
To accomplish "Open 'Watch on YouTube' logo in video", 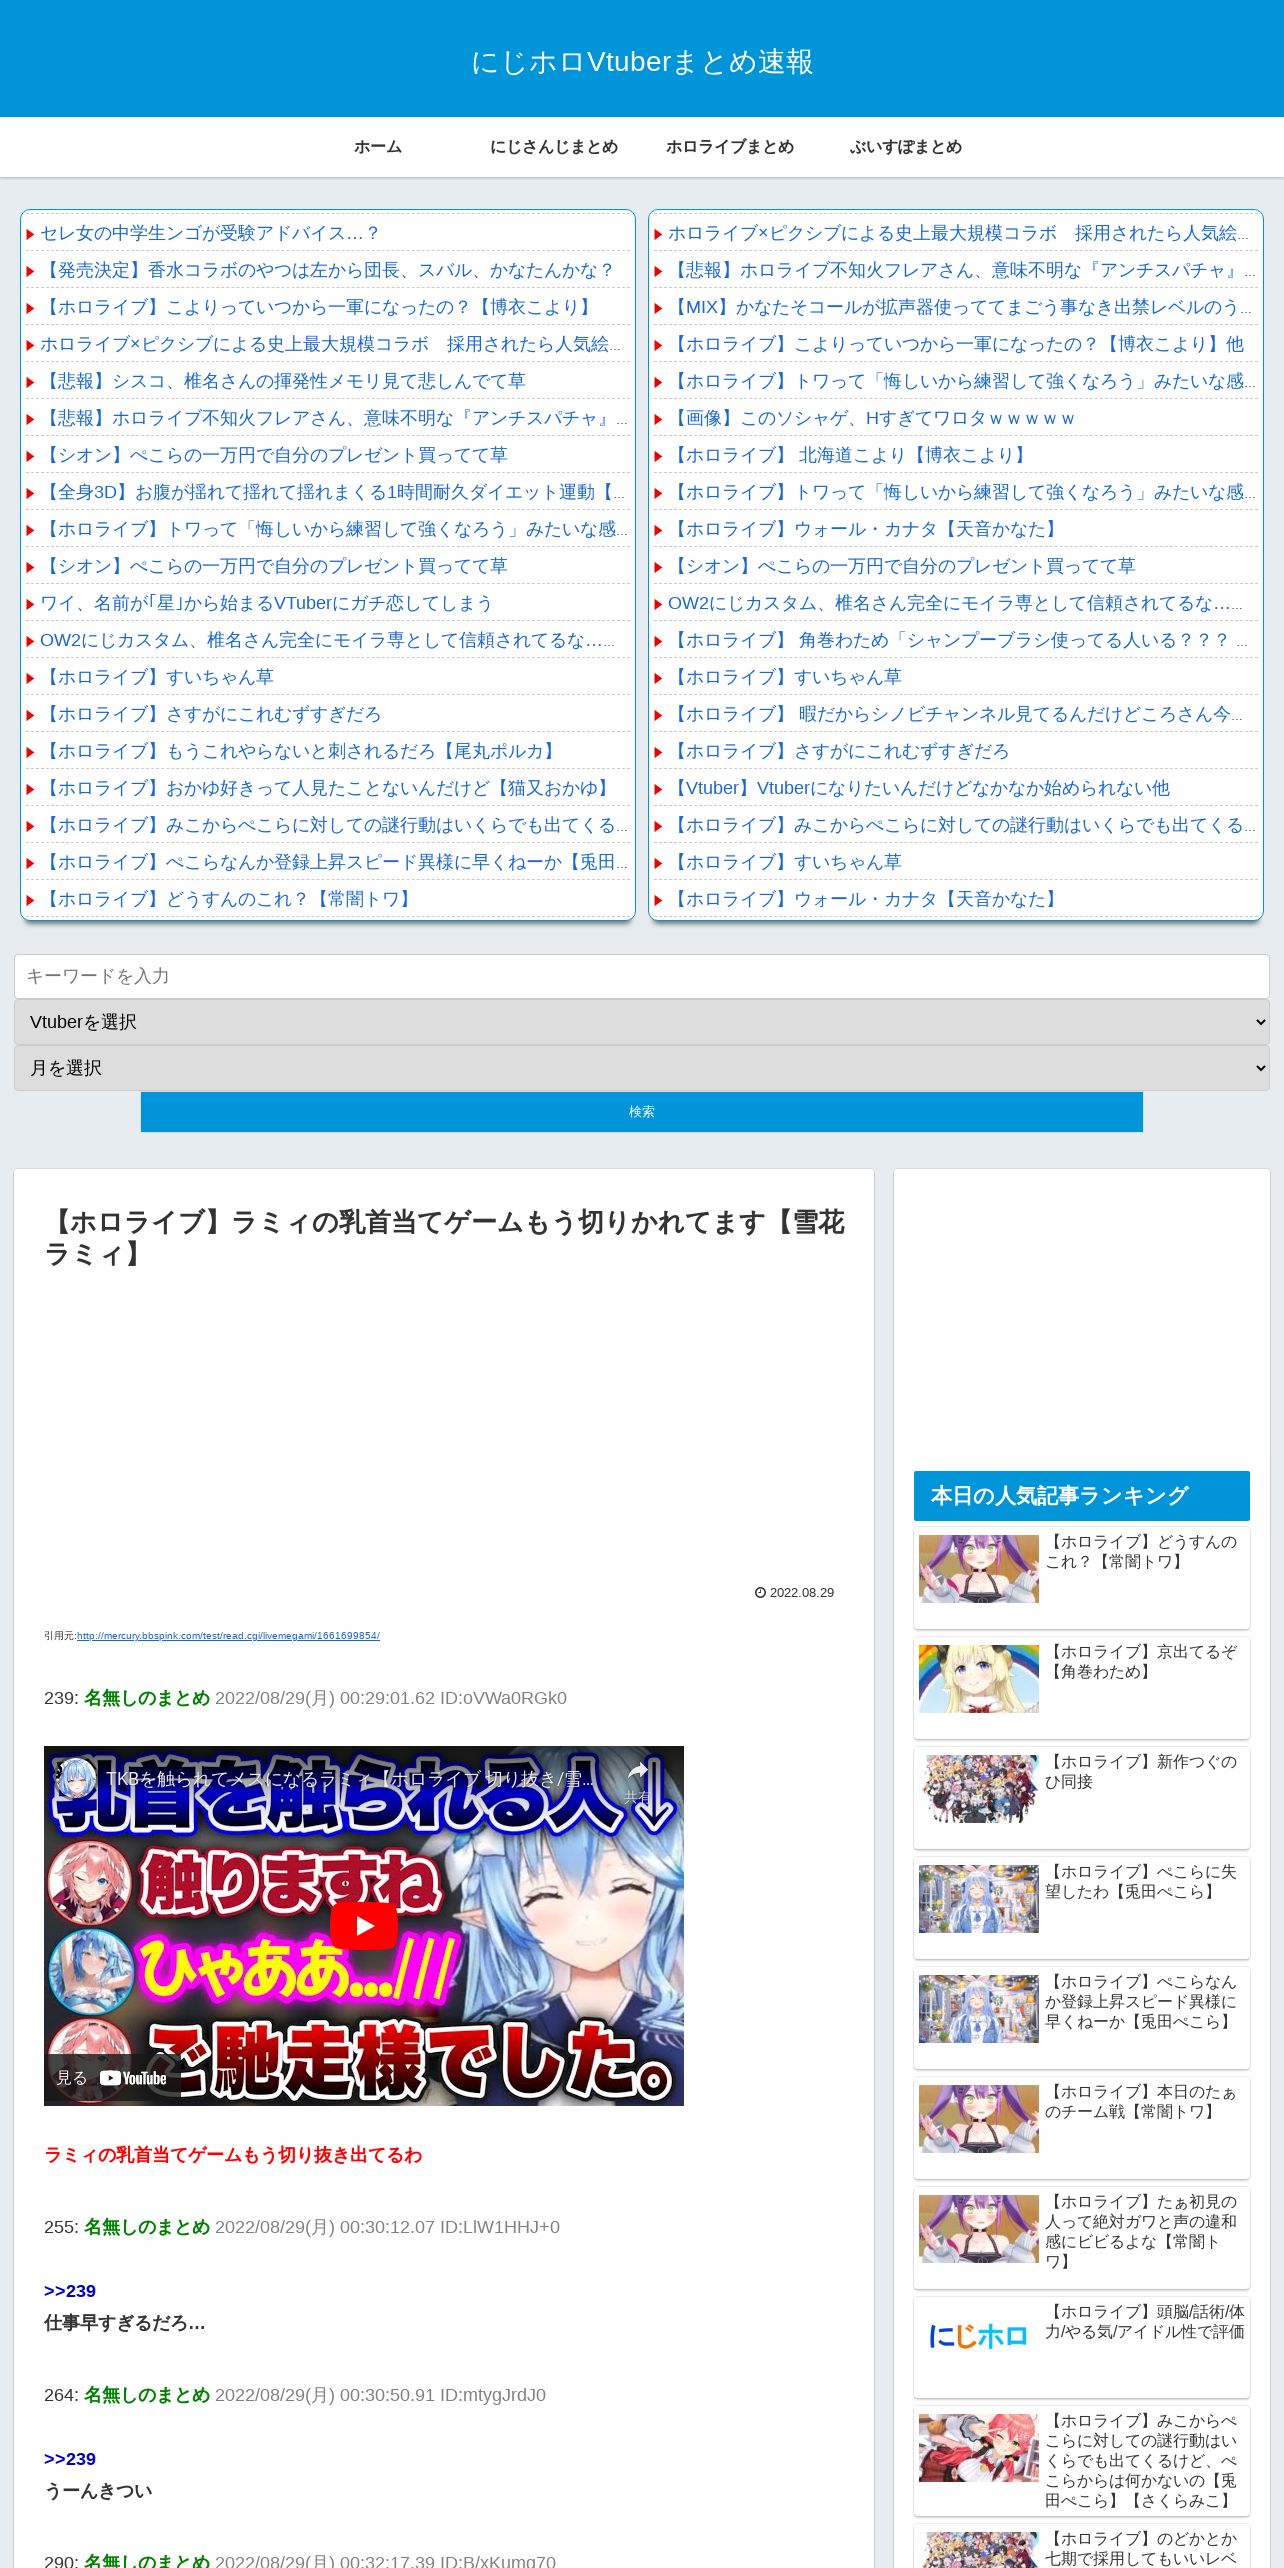I will point(133,2078).
